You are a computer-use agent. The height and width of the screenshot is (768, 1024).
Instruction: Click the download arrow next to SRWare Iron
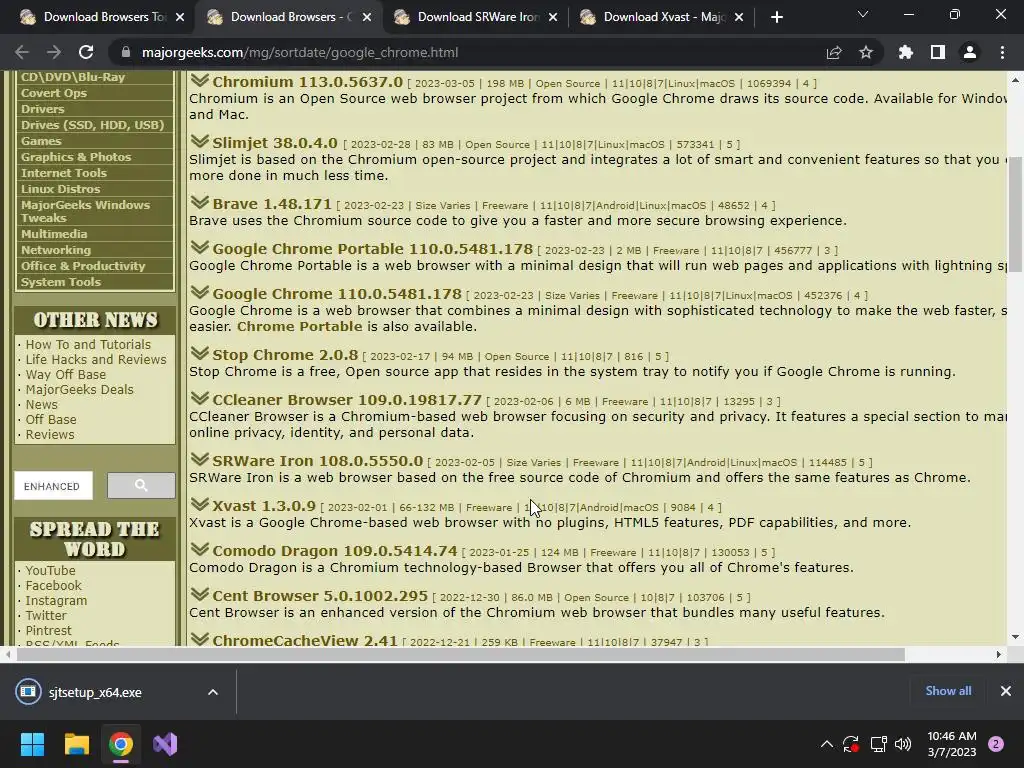(x=200, y=459)
